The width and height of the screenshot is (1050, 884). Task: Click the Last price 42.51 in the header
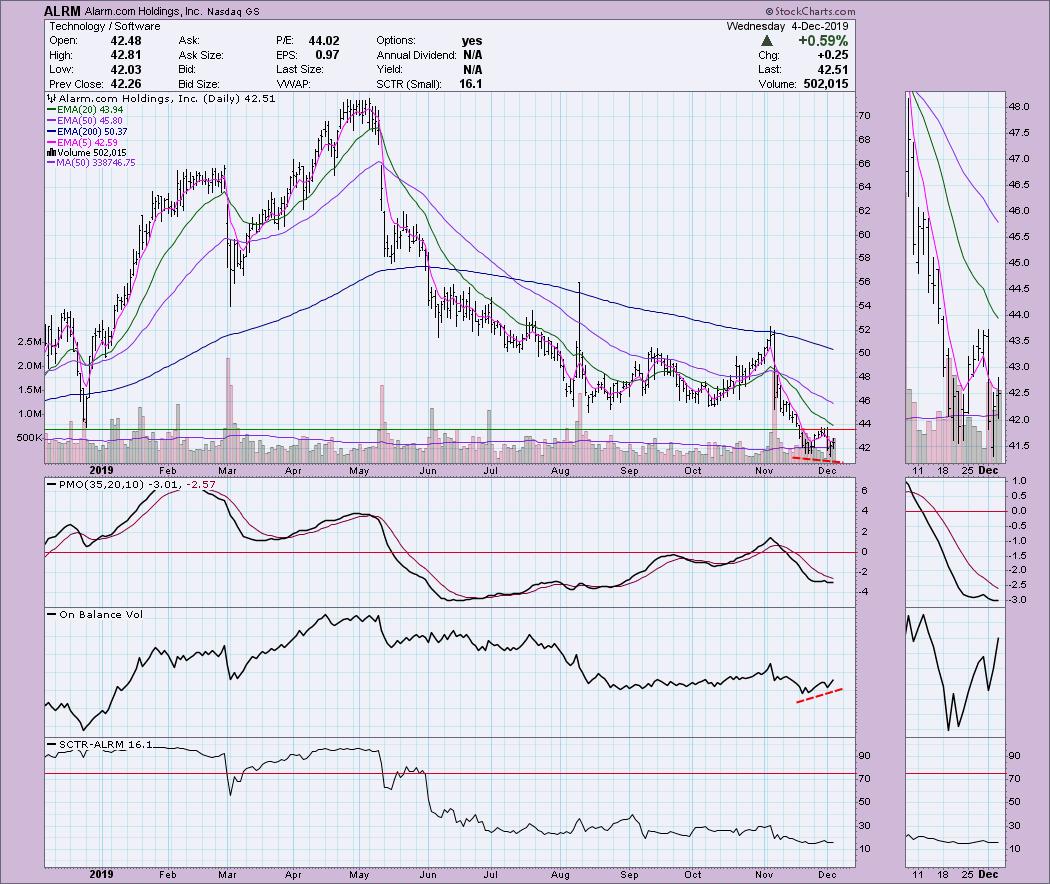[x=832, y=70]
